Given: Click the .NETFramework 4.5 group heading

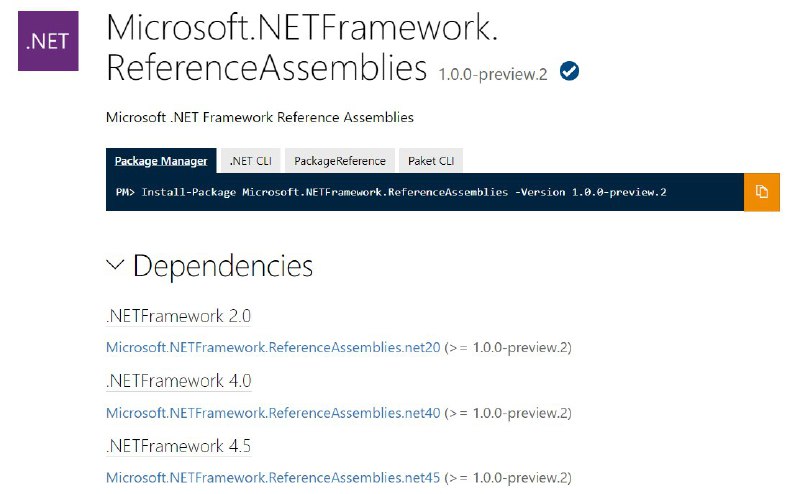Looking at the screenshot, I should [179, 446].
